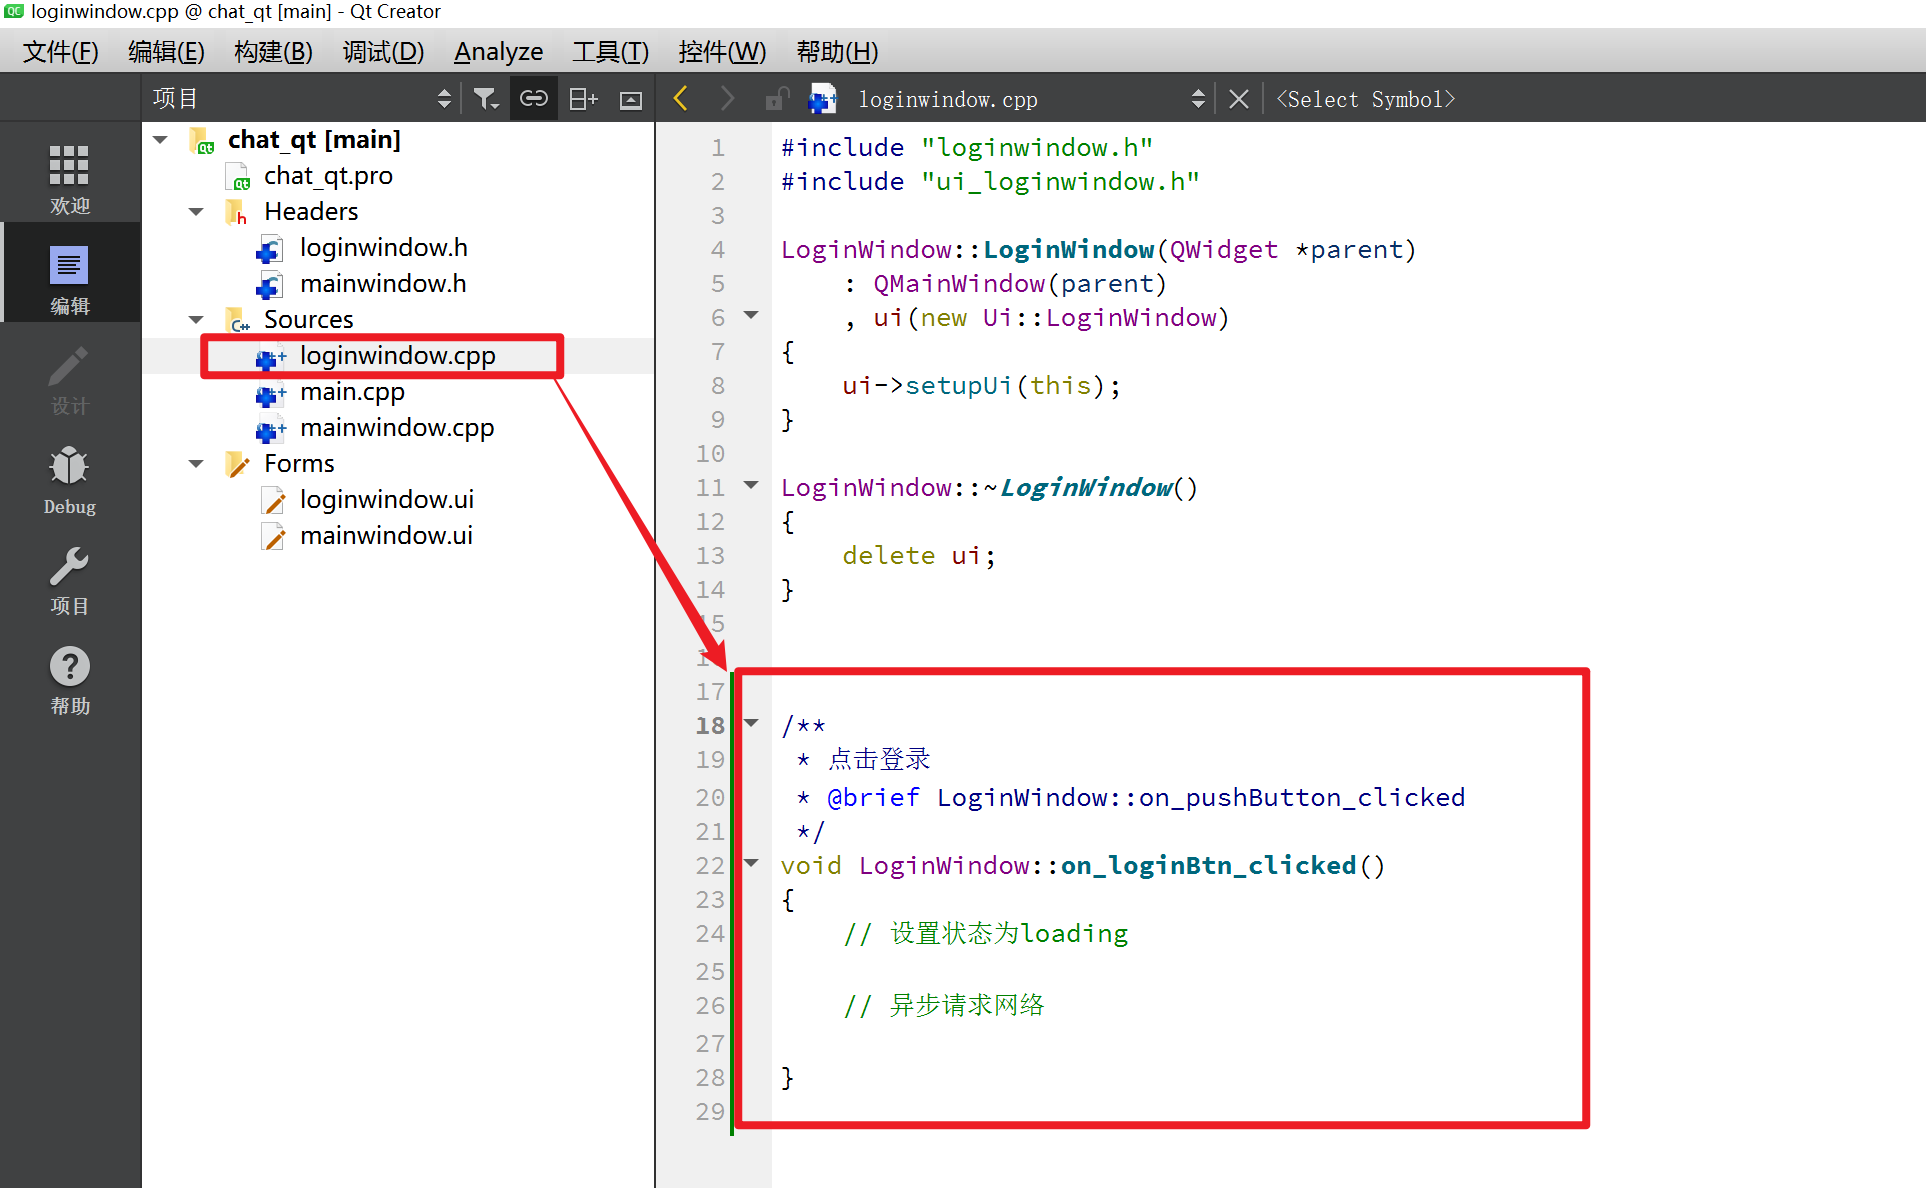Switch to Debug mode with bug icon

(x=69, y=480)
